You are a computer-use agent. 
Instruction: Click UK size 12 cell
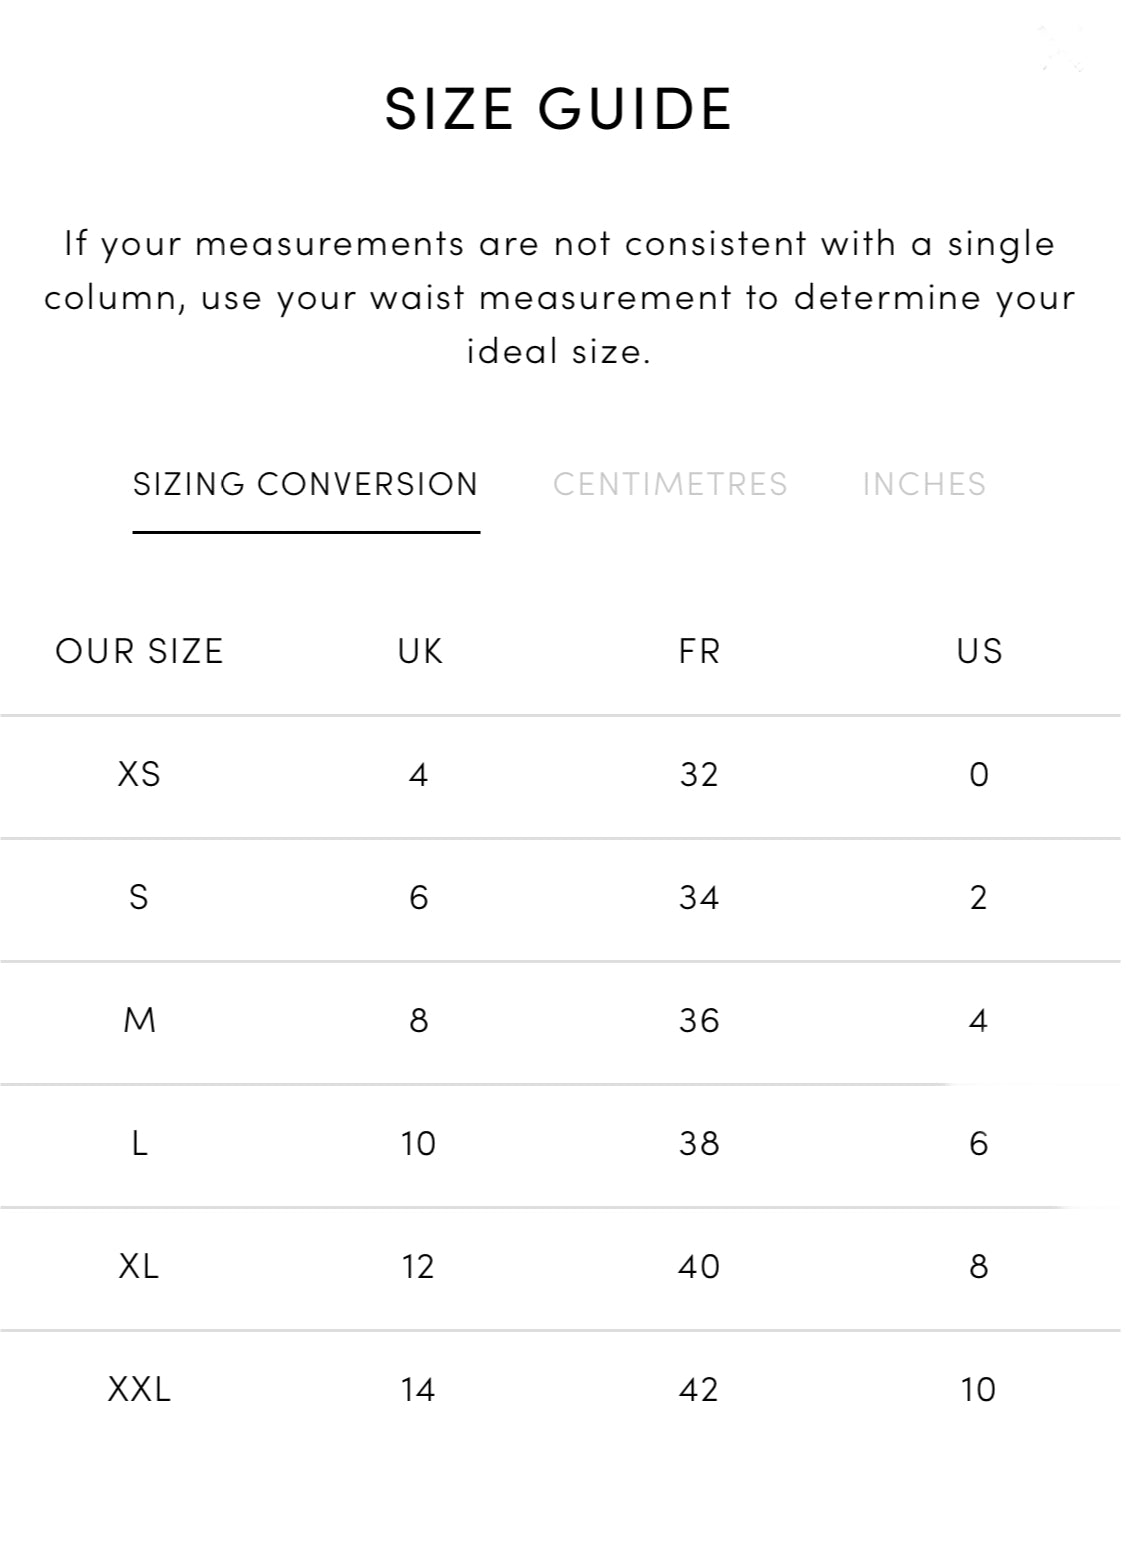click(x=418, y=1266)
